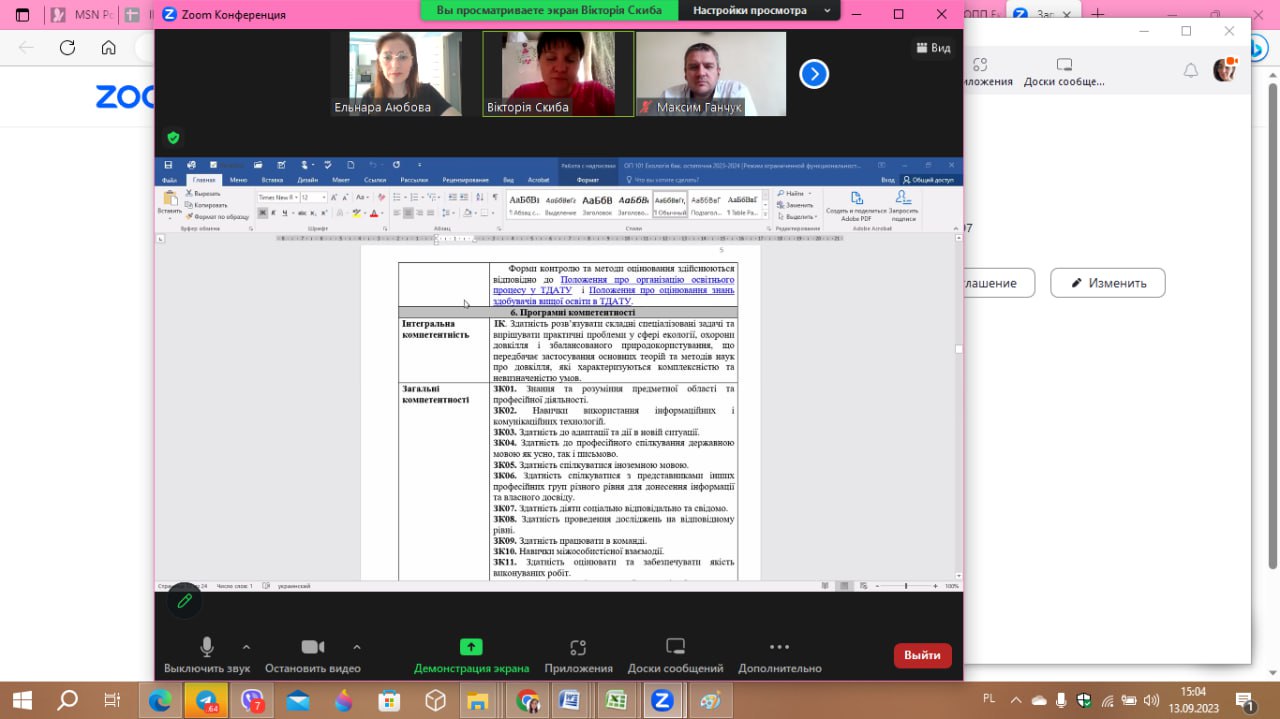Toggle center alignment in Word ribbon
1280x719 pixels.
coord(408,213)
